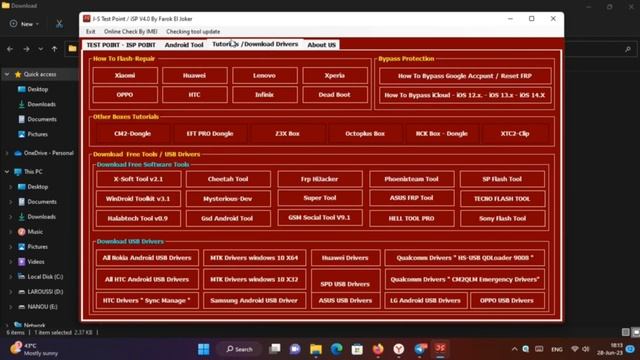
Task: Download SP Flash Tool
Action: tap(502, 179)
